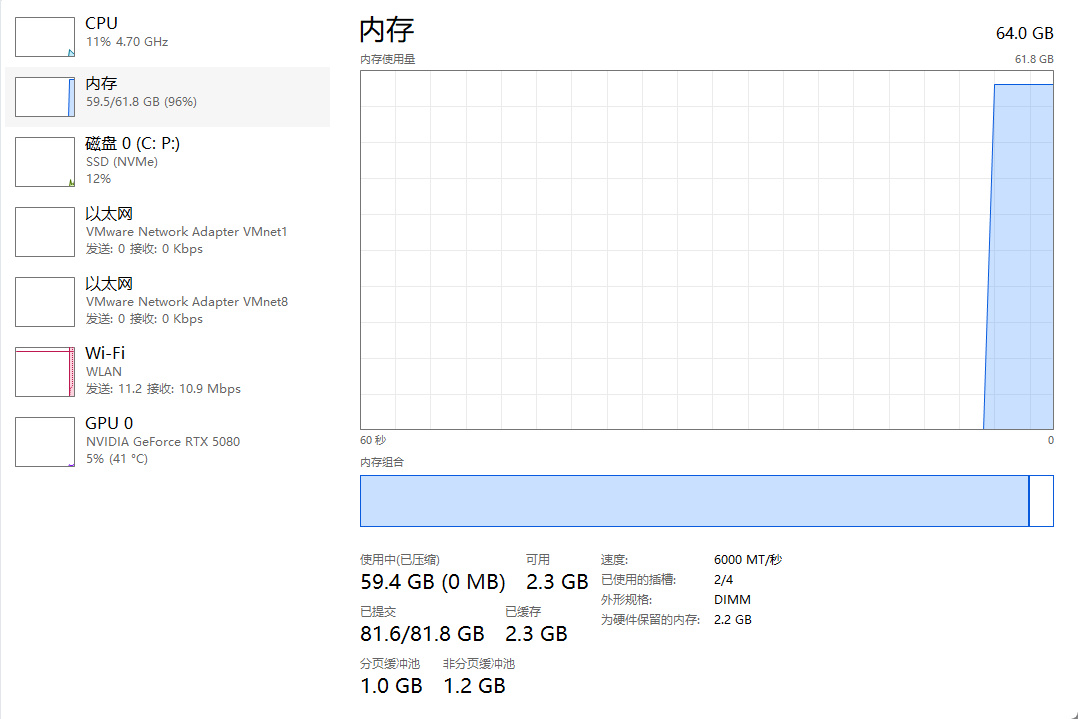
Task: View the WLAN Wi-Fi performance entry
Action: (x=104, y=372)
